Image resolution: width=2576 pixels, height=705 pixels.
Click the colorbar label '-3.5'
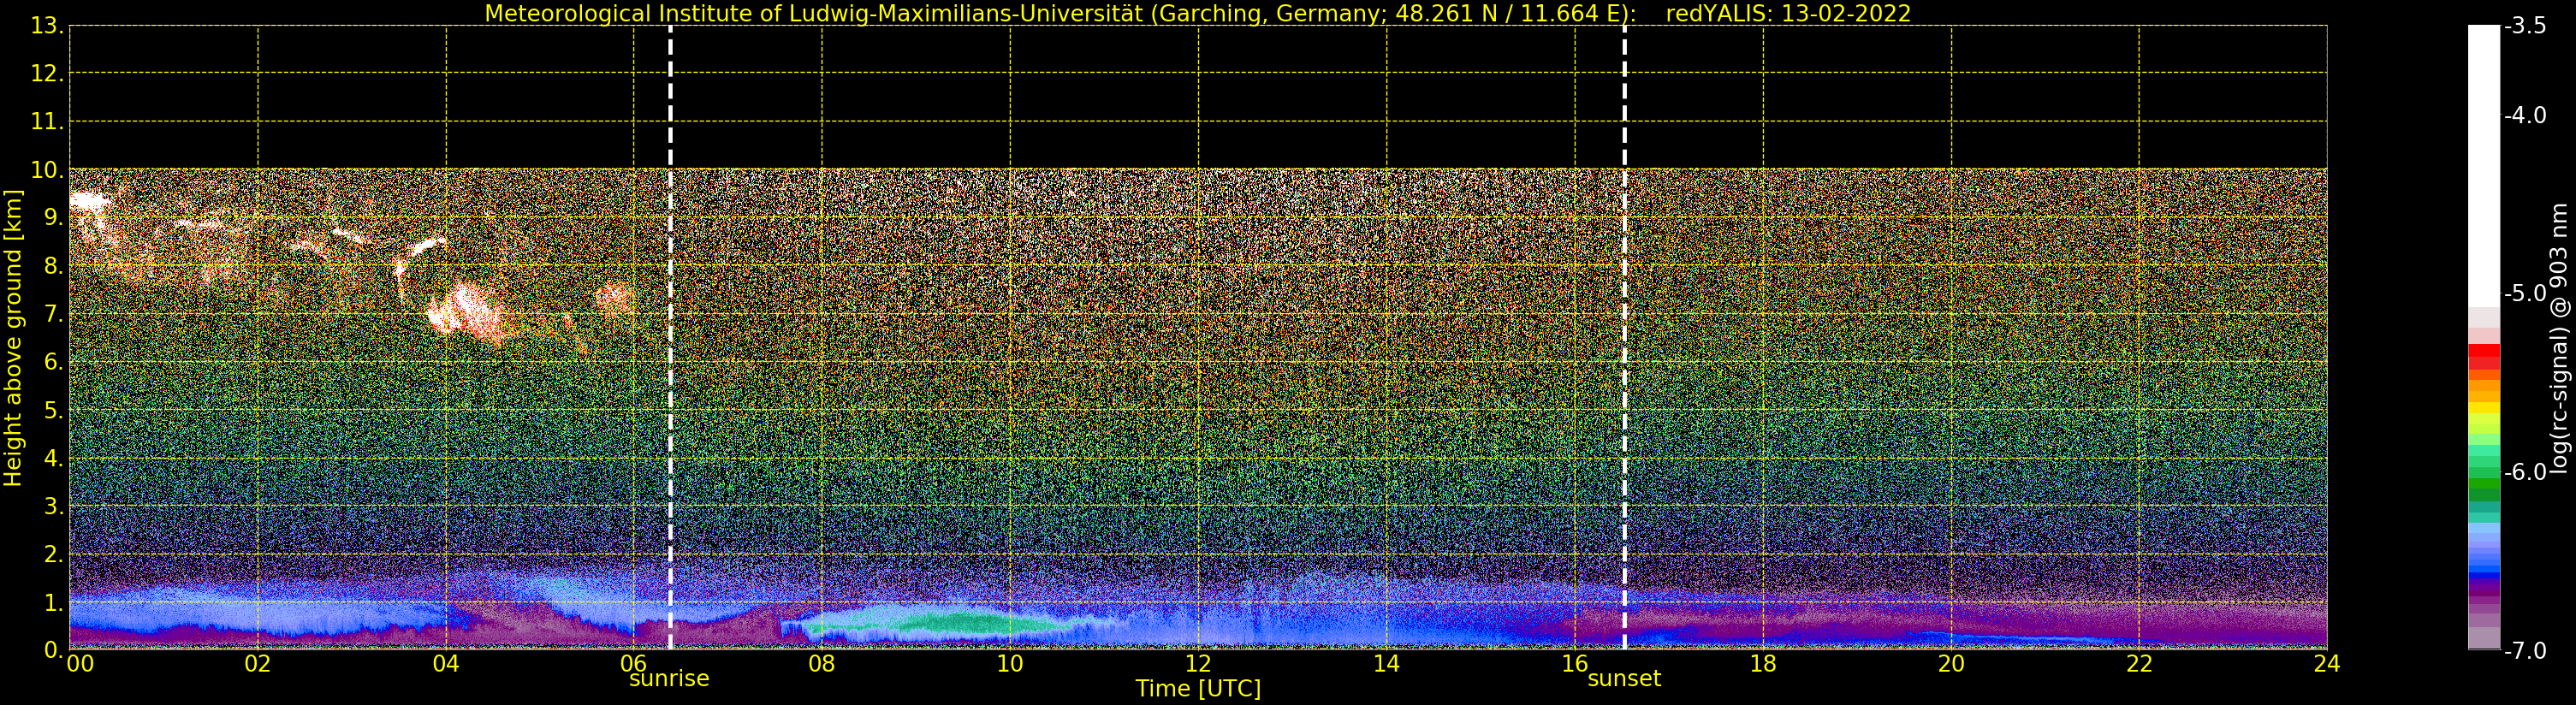(2525, 26)
